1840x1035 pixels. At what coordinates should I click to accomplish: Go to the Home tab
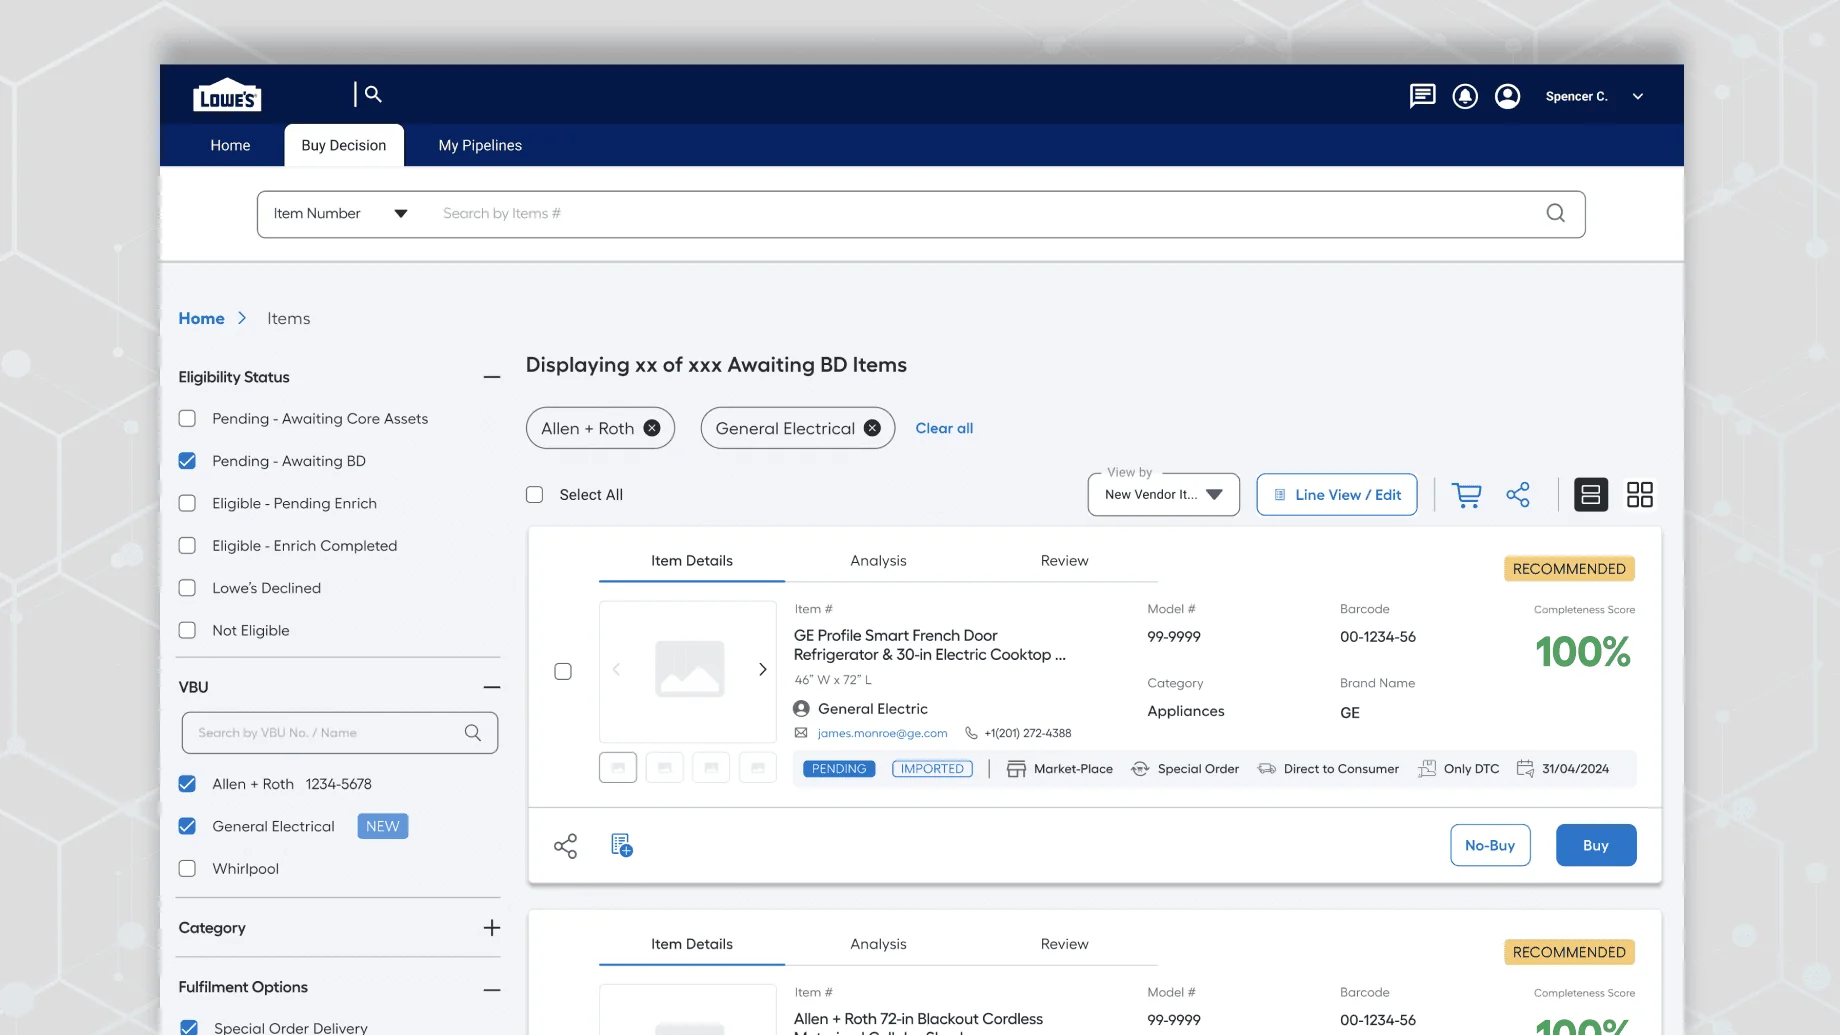[230, 145]
